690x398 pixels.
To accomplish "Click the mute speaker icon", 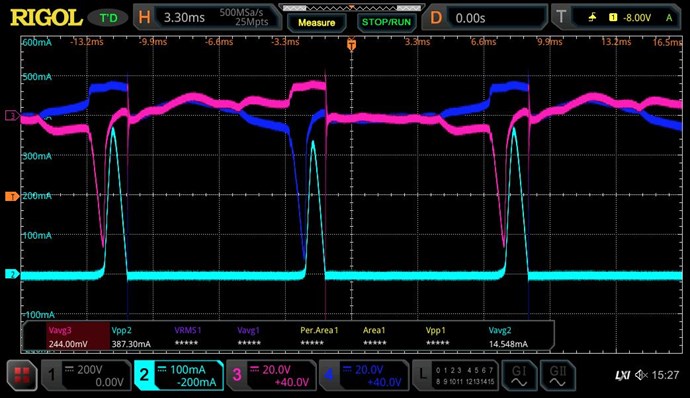I will coord(641,375).
